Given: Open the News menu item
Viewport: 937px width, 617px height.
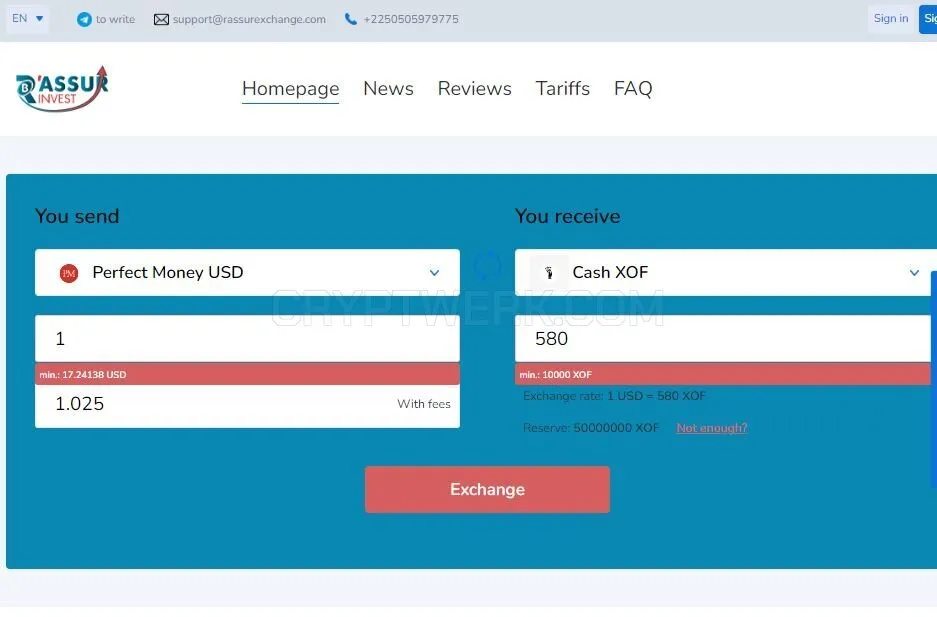Looking at the screenshot, I should 388,88.
